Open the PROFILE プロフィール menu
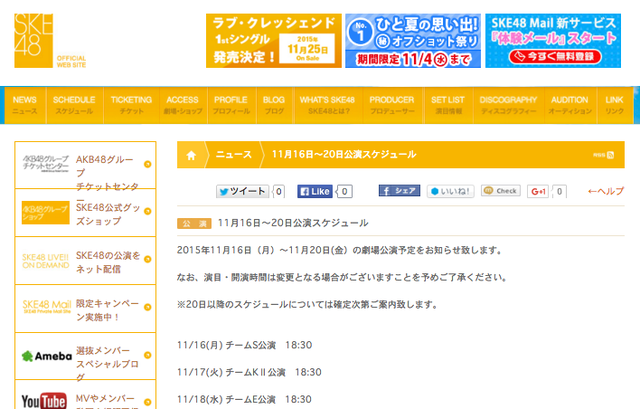 (x=231, y=105)
